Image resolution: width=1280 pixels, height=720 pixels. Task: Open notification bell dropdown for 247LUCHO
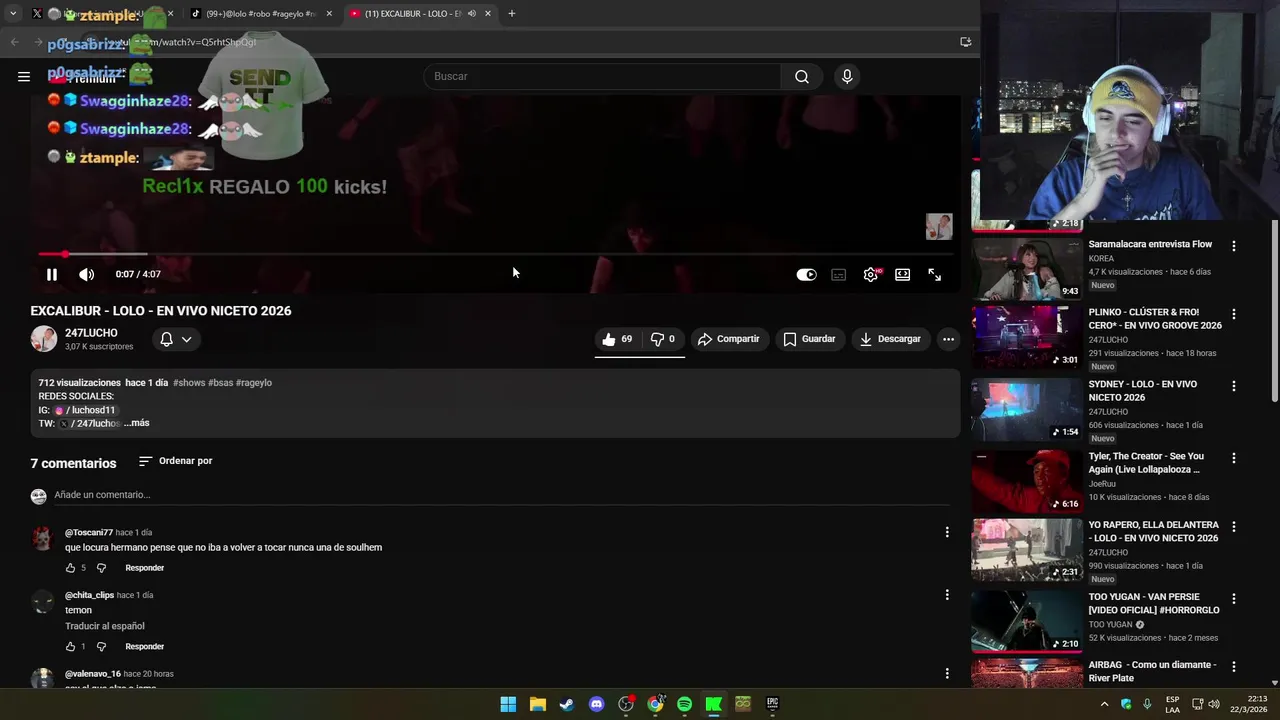pyautogui.click(x=176, y=339)
